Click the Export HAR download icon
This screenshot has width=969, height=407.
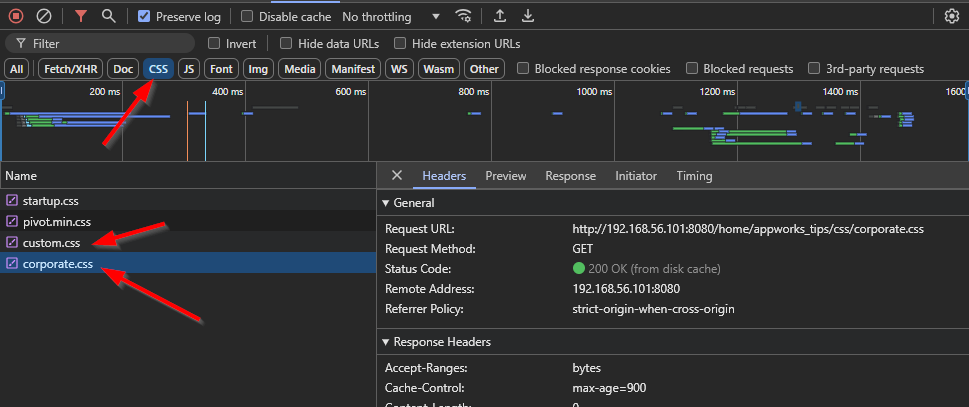[528, 16]
